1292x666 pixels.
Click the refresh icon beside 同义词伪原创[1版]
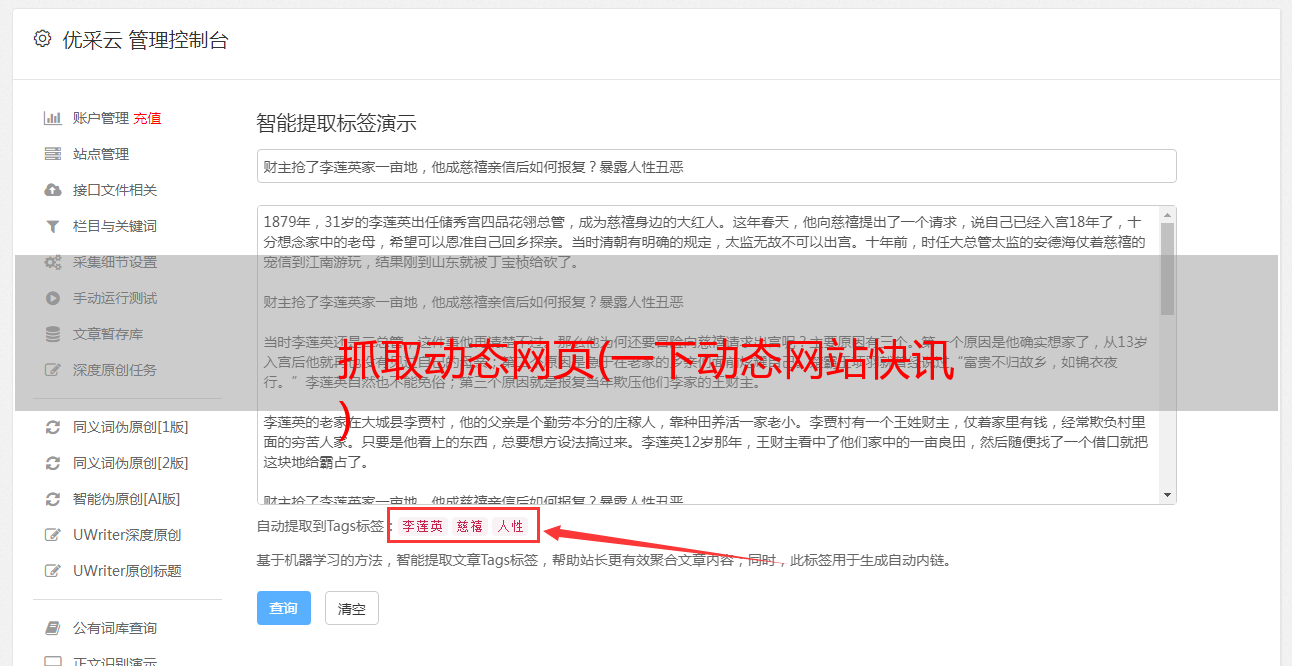pos(53,427)
